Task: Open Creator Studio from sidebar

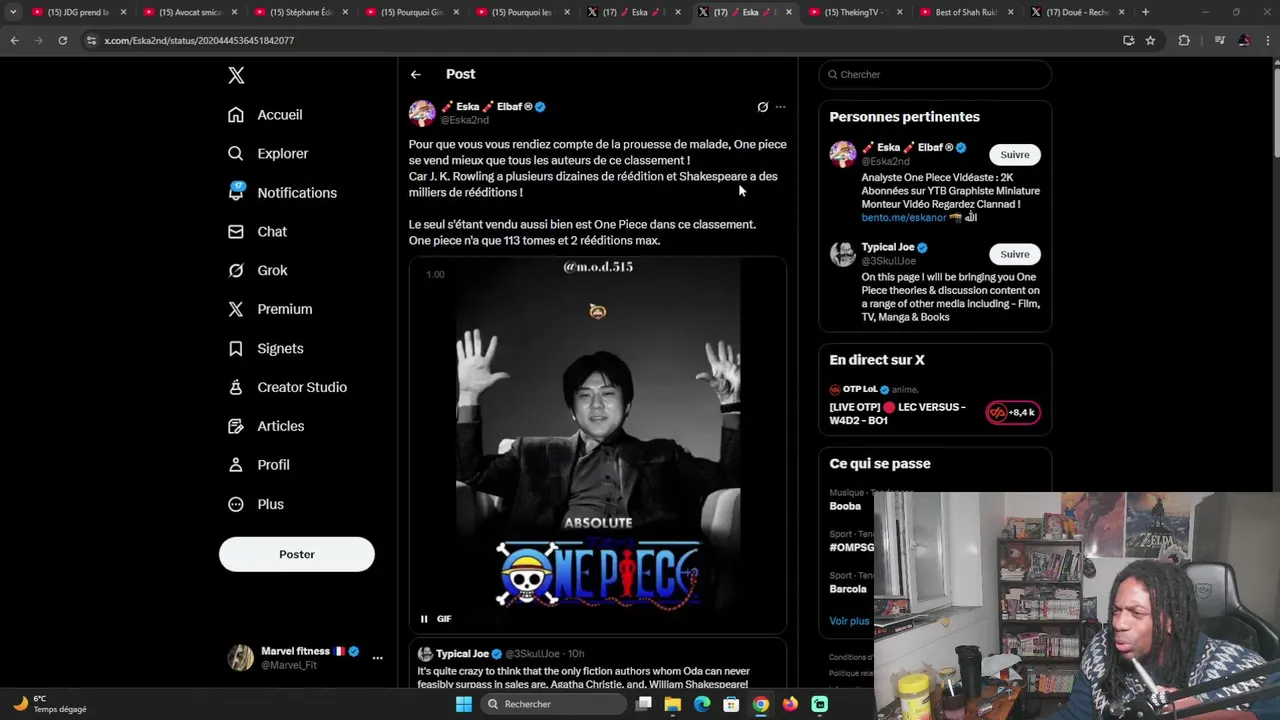Action: click(x=287, y=388)
